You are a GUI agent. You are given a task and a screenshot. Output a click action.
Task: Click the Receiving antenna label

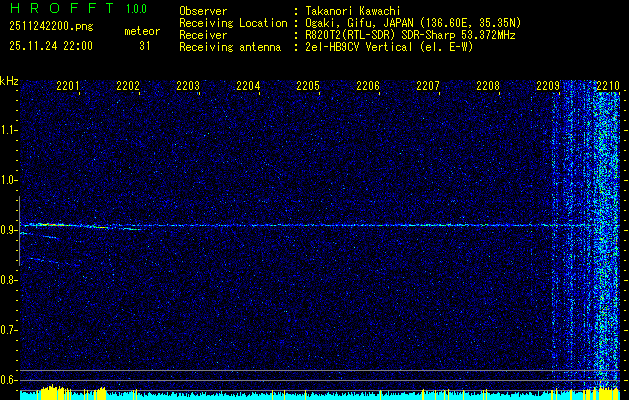coord(230,47)
